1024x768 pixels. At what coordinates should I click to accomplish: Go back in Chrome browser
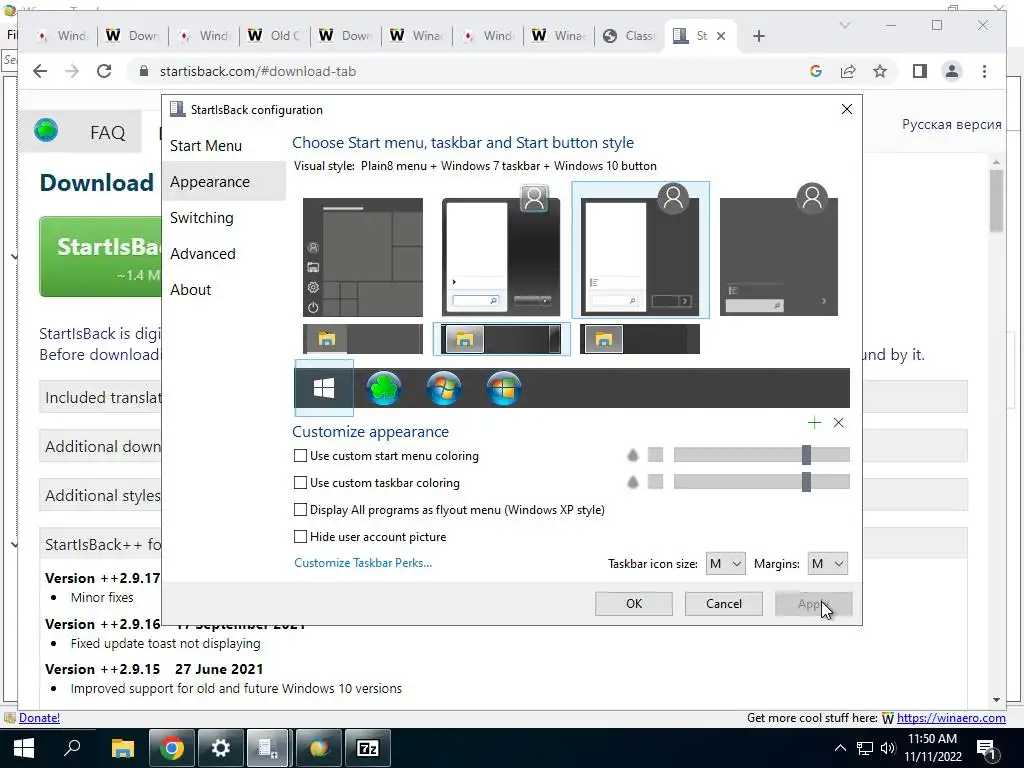[x=40, y=71]
